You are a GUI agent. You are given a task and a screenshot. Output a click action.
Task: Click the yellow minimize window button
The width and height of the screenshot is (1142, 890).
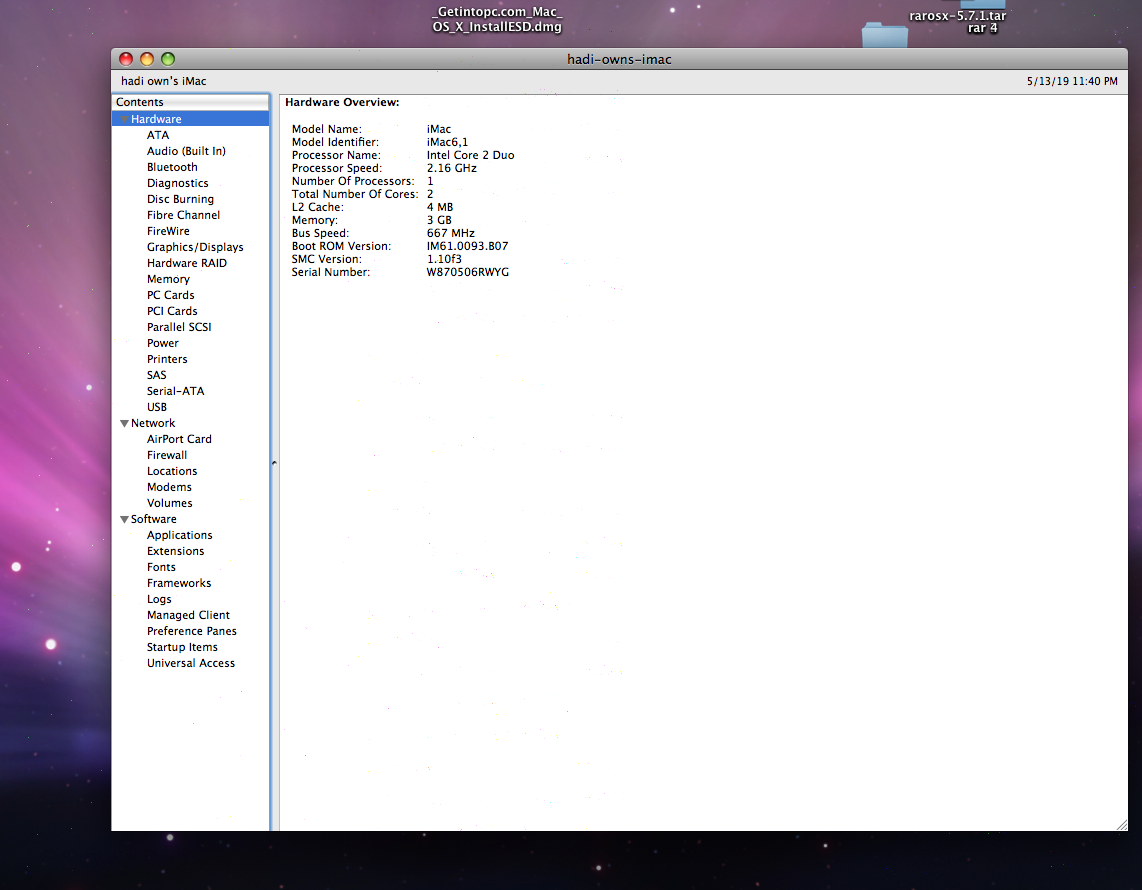147,59
